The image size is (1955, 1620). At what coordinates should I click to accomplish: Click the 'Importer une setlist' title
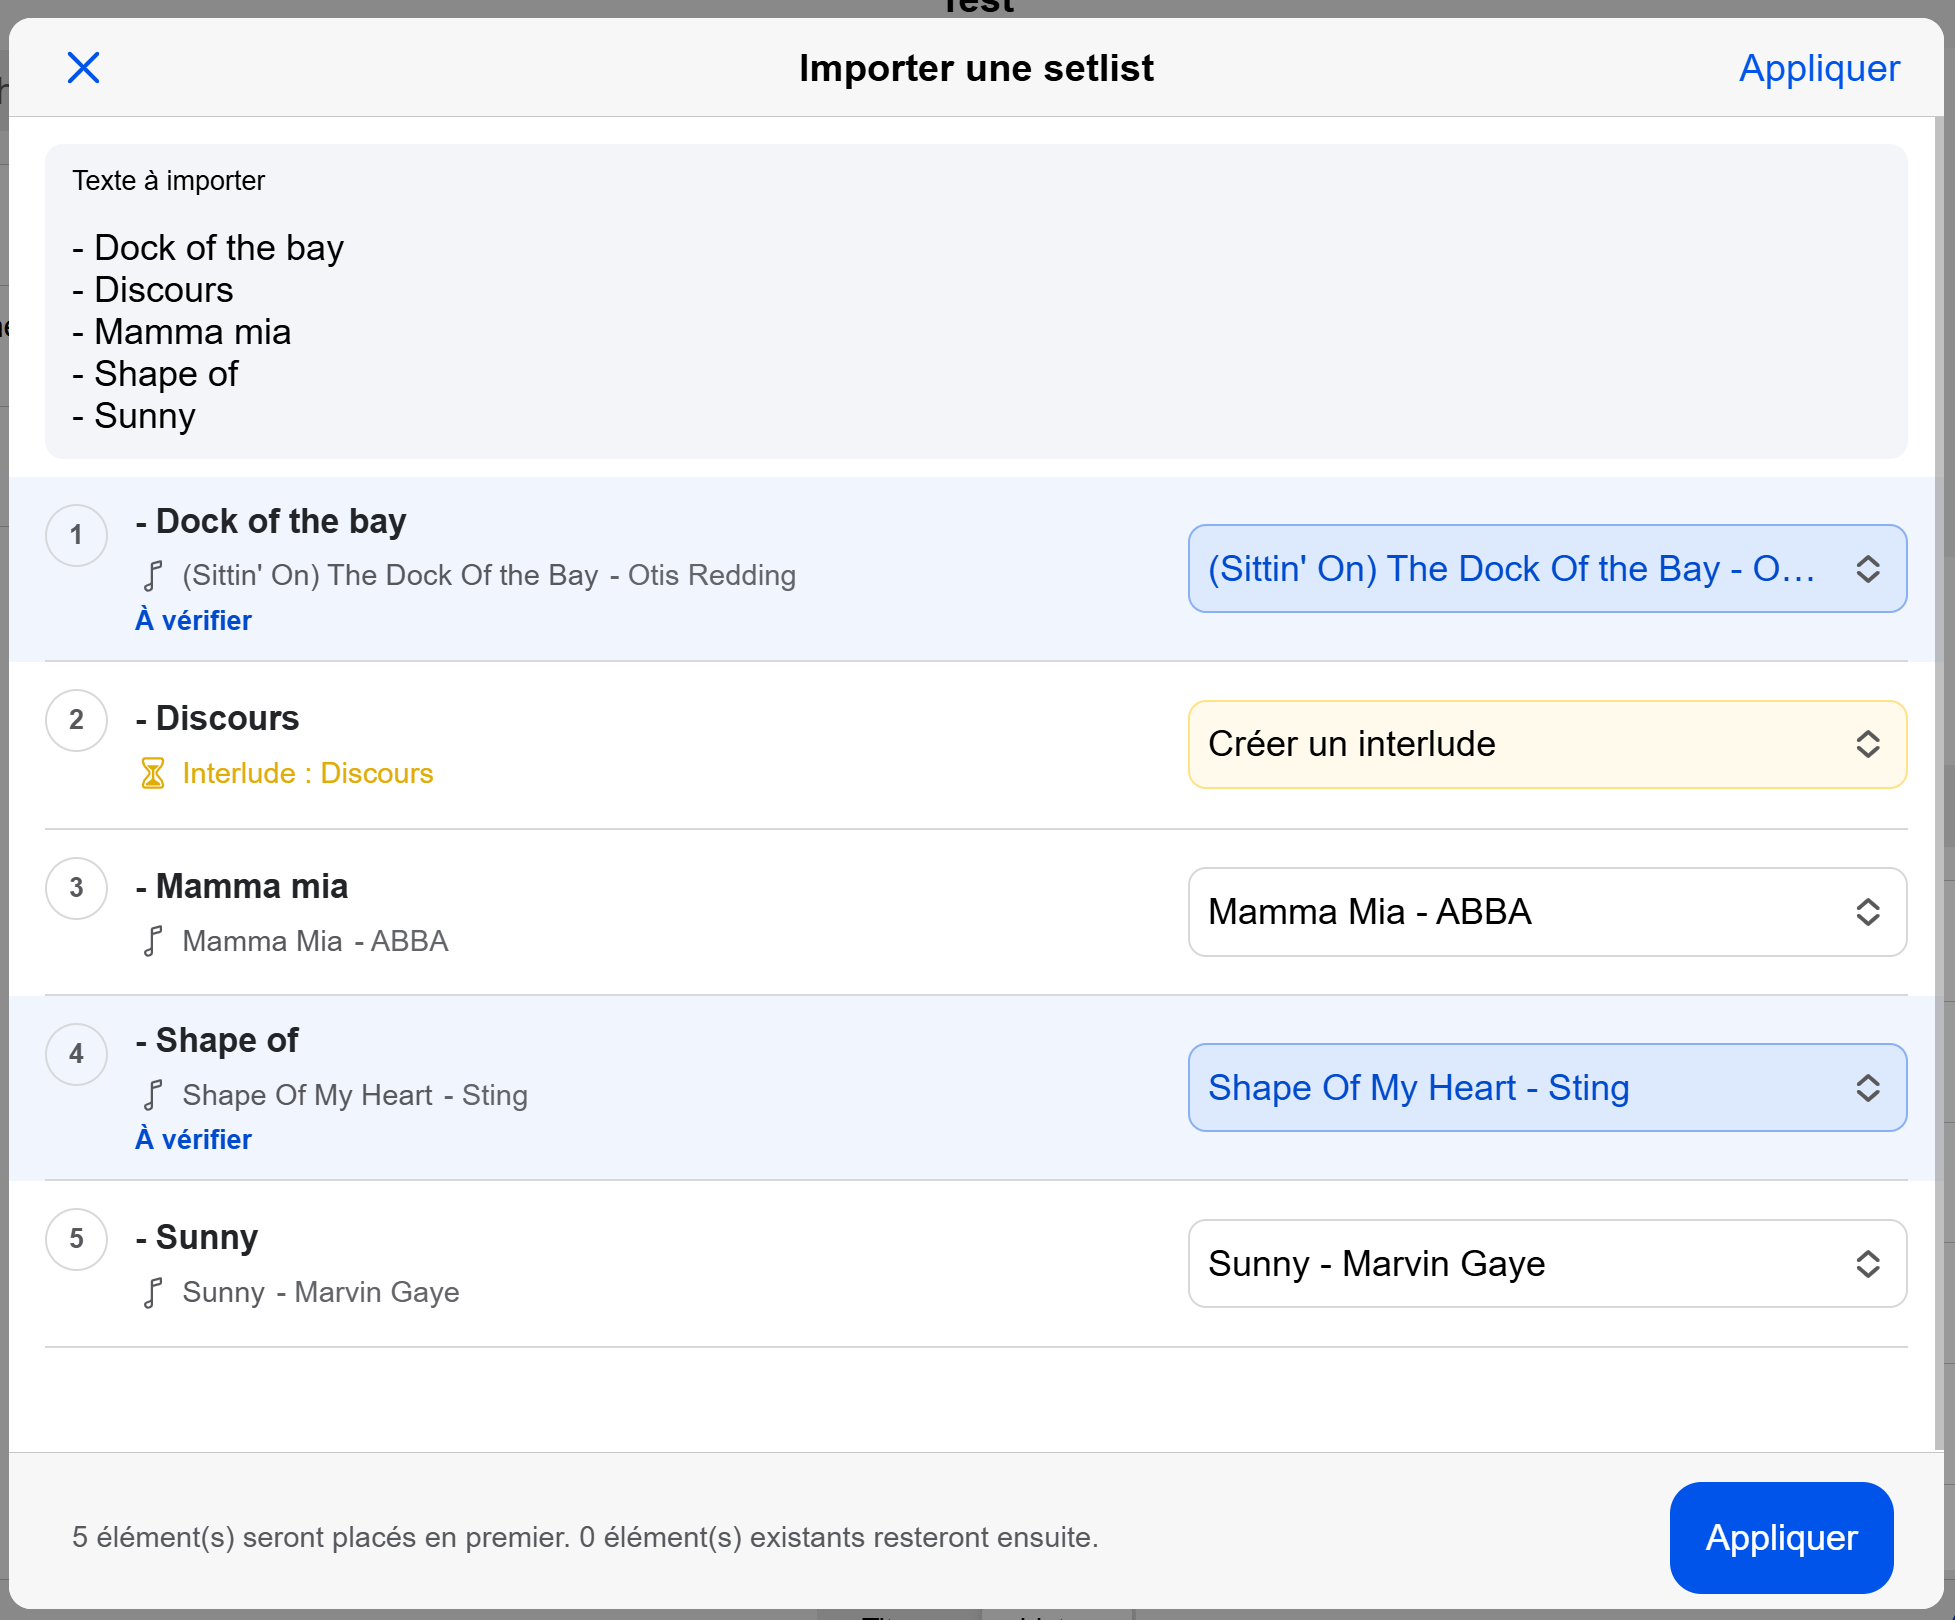tap(976, 69)
